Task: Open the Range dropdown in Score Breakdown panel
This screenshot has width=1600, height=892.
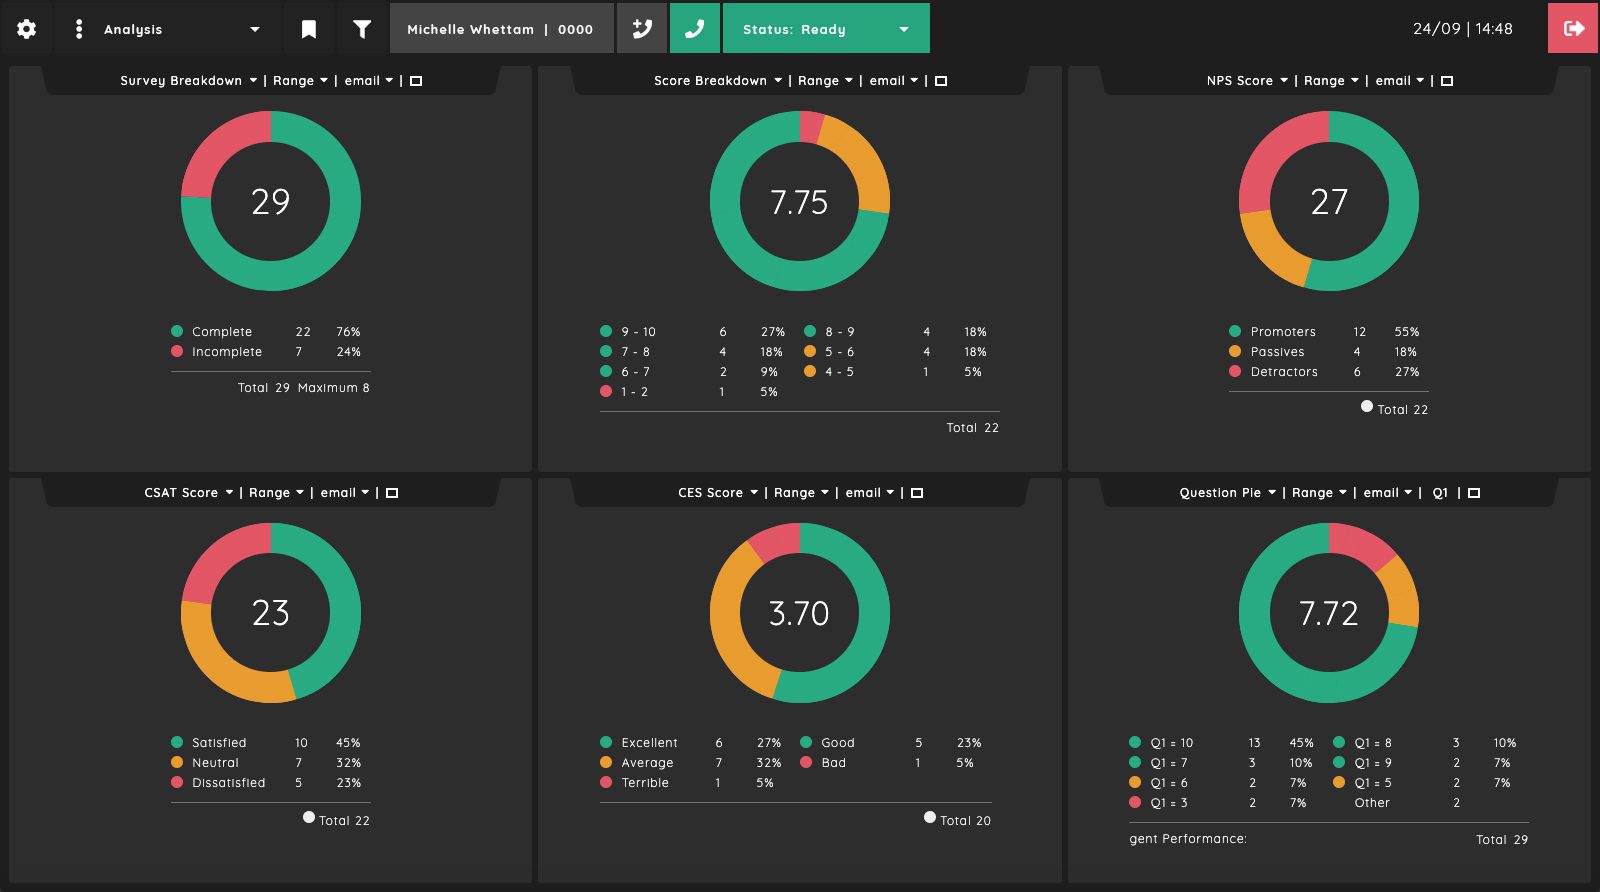Action: pyautogui.click(x=825, y=81)
